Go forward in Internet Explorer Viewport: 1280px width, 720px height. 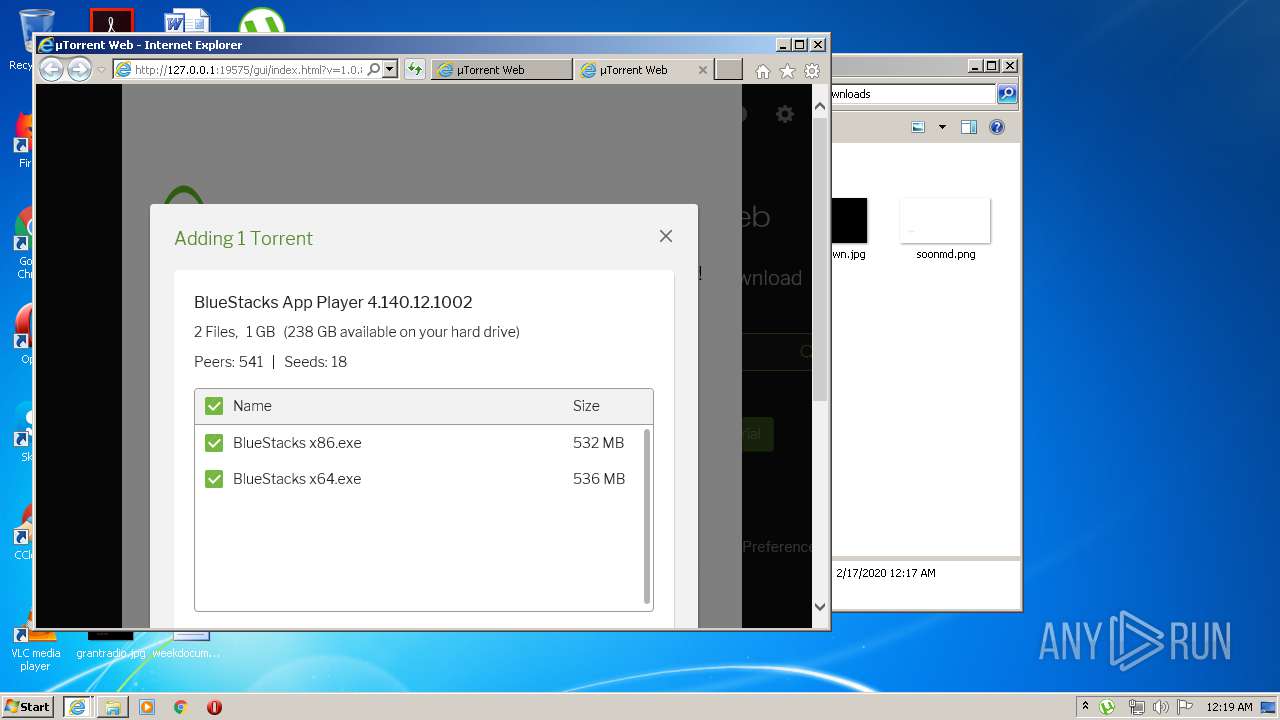coord(79,69)
